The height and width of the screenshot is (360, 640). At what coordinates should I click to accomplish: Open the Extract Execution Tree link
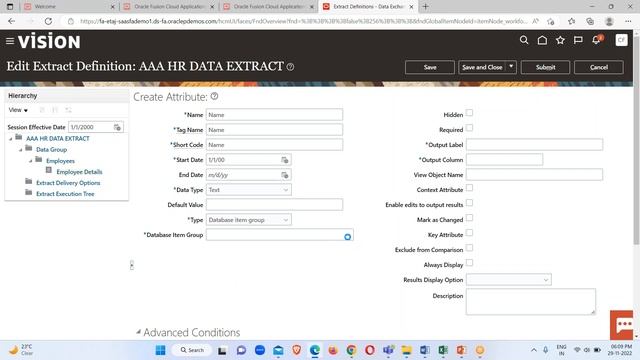[65, 194]
